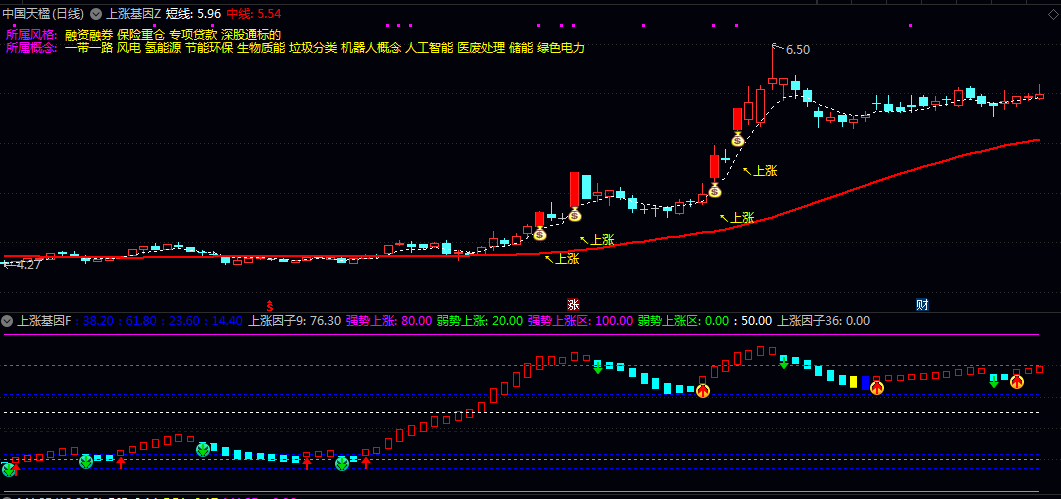Open the dropdown arrow beside 上涨基因F
The height and width of the screenshot is (499, 1061).
tap(7, 321)
